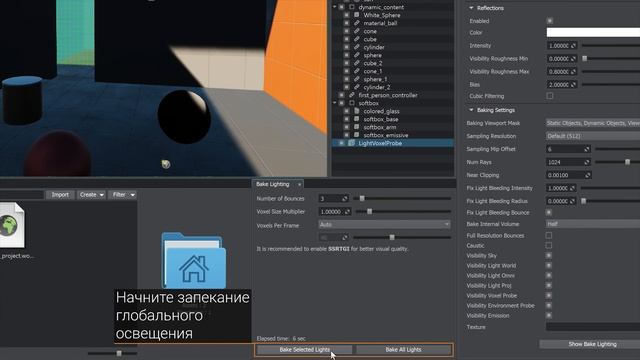The height and width of the screenshot is (360, 640).
Task: Click the link icon beside cube_2
Action: [357, 63]
